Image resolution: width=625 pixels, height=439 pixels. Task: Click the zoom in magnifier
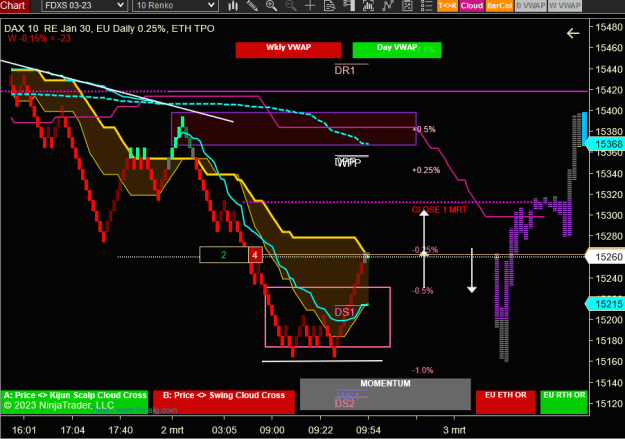271,6
